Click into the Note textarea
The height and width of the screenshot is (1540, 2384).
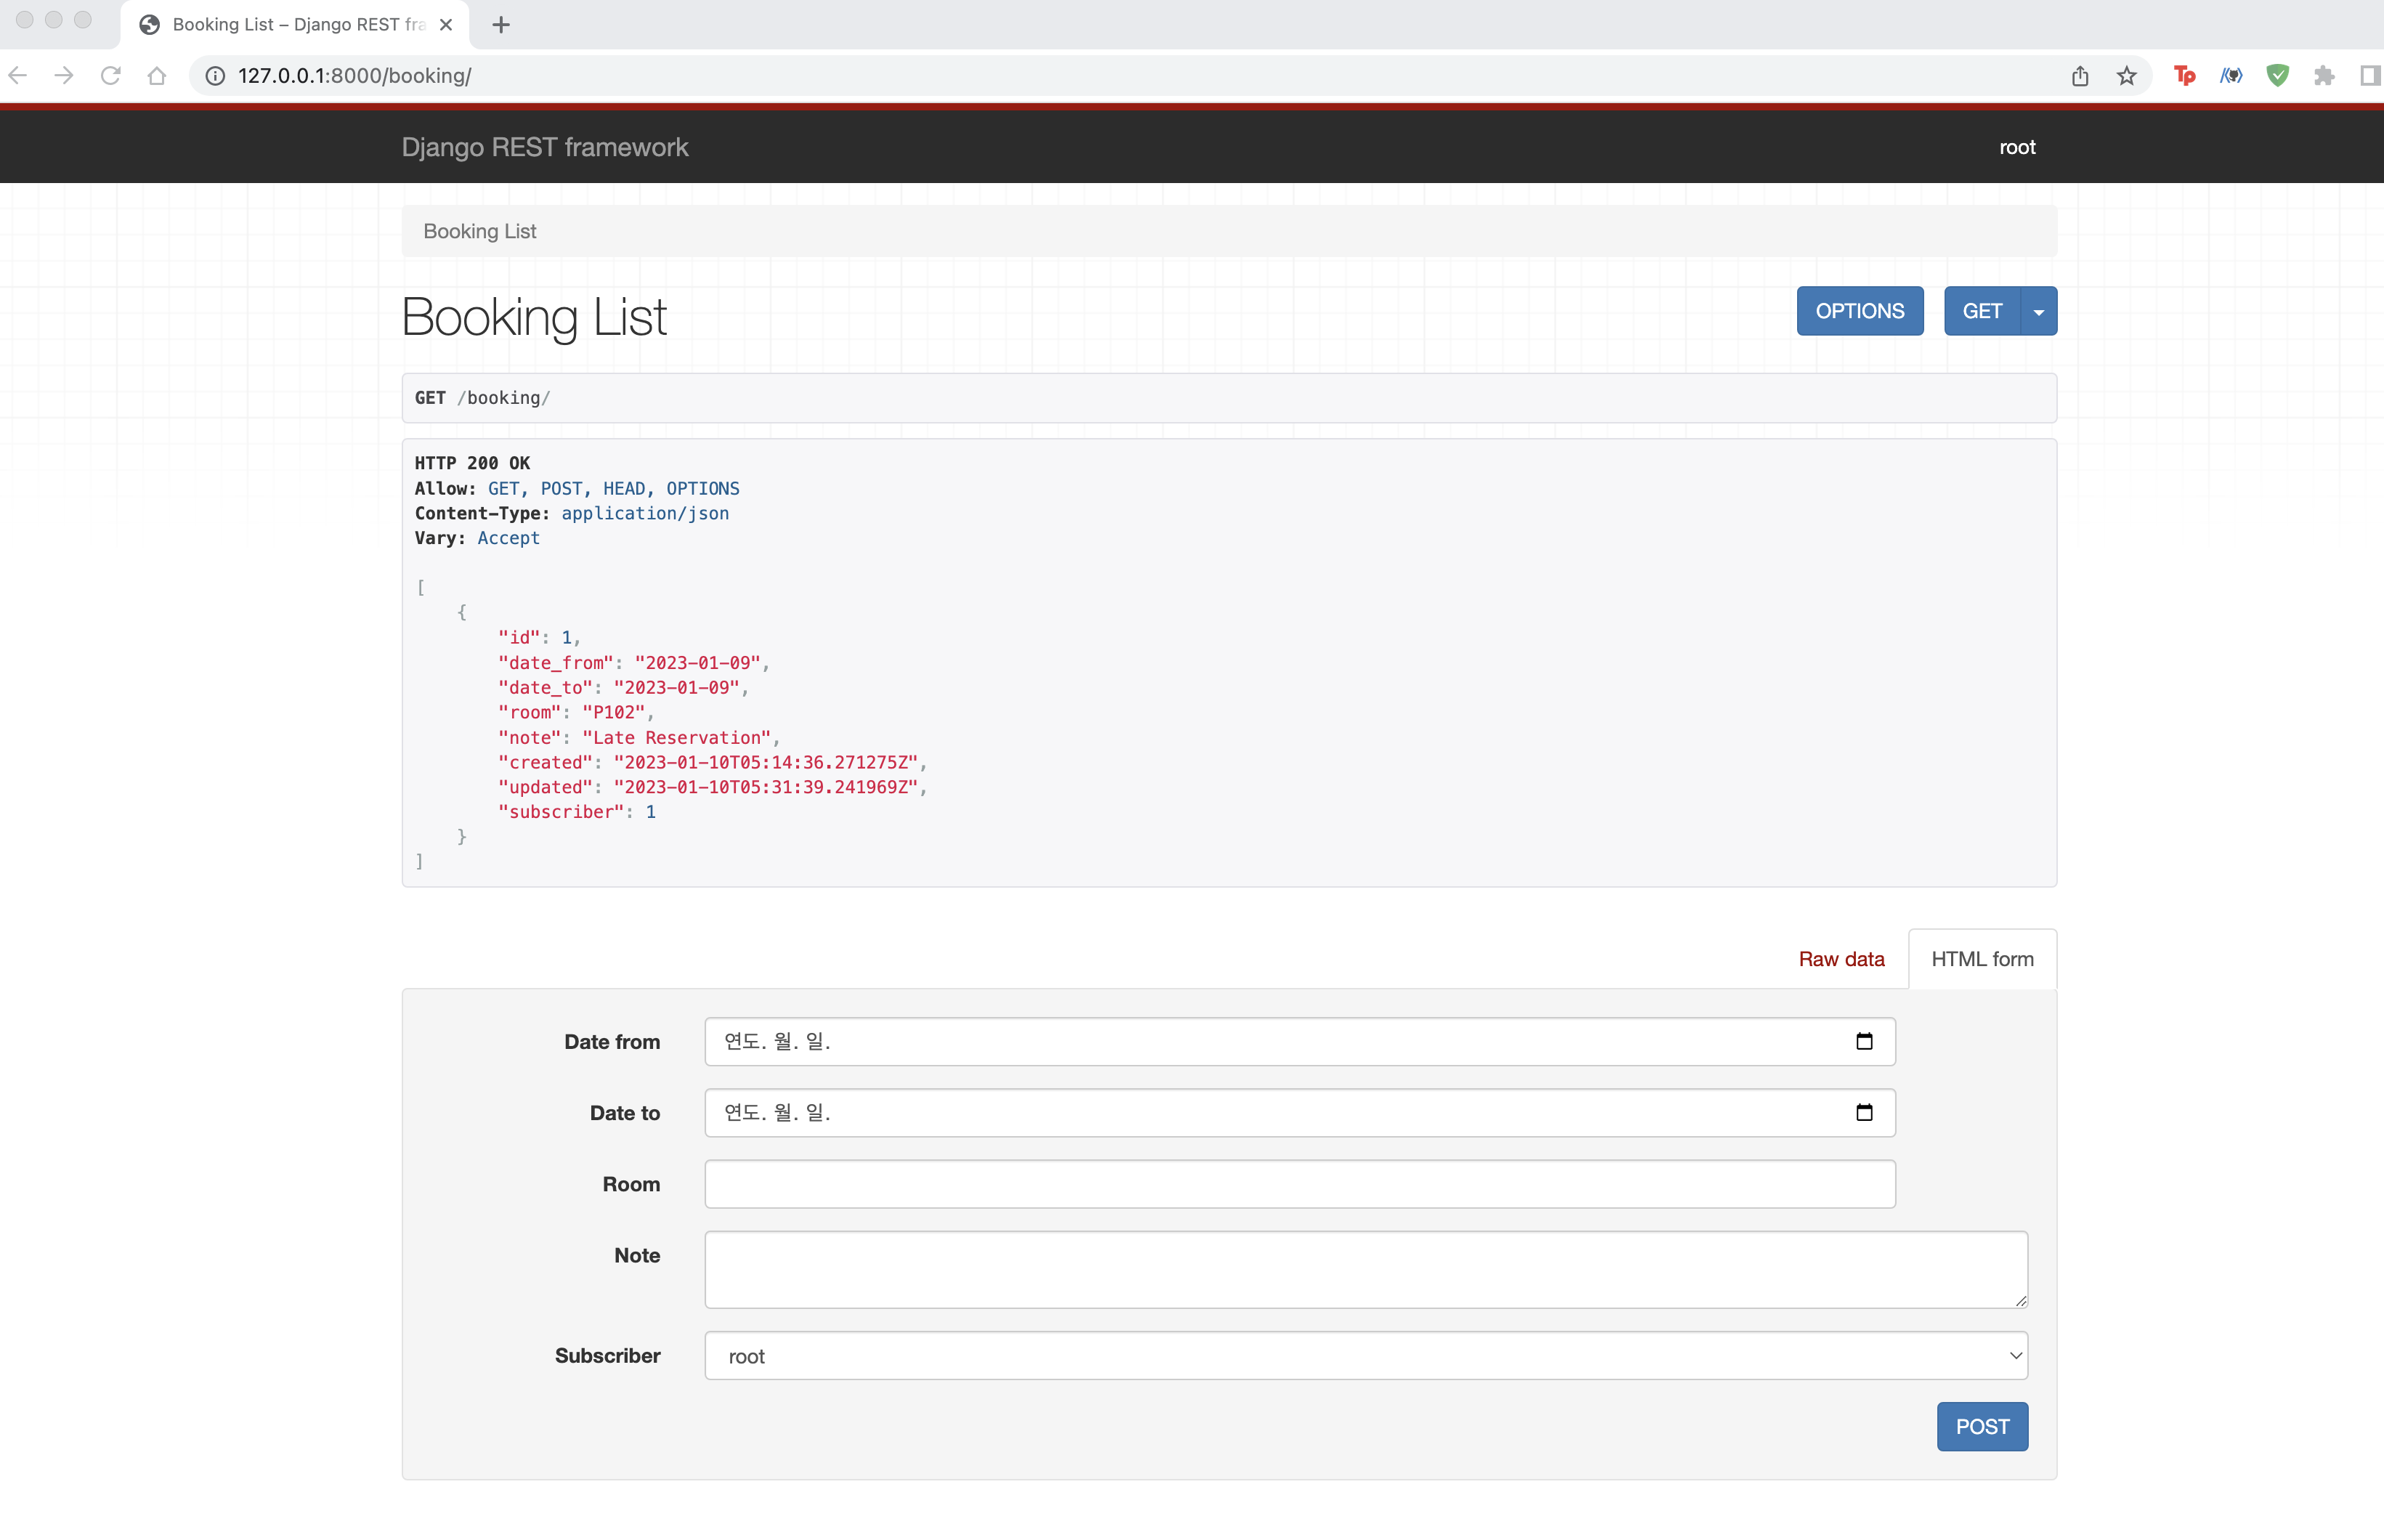(x=1365, y=1269)
